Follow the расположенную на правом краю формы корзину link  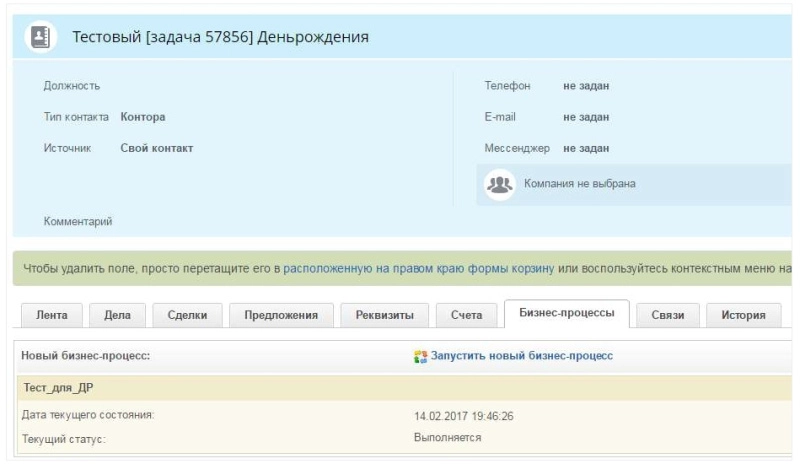[x=419, y=269]
